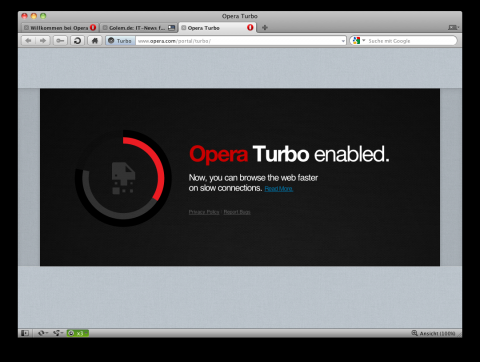Zoom window with green button

coord(43,16)
